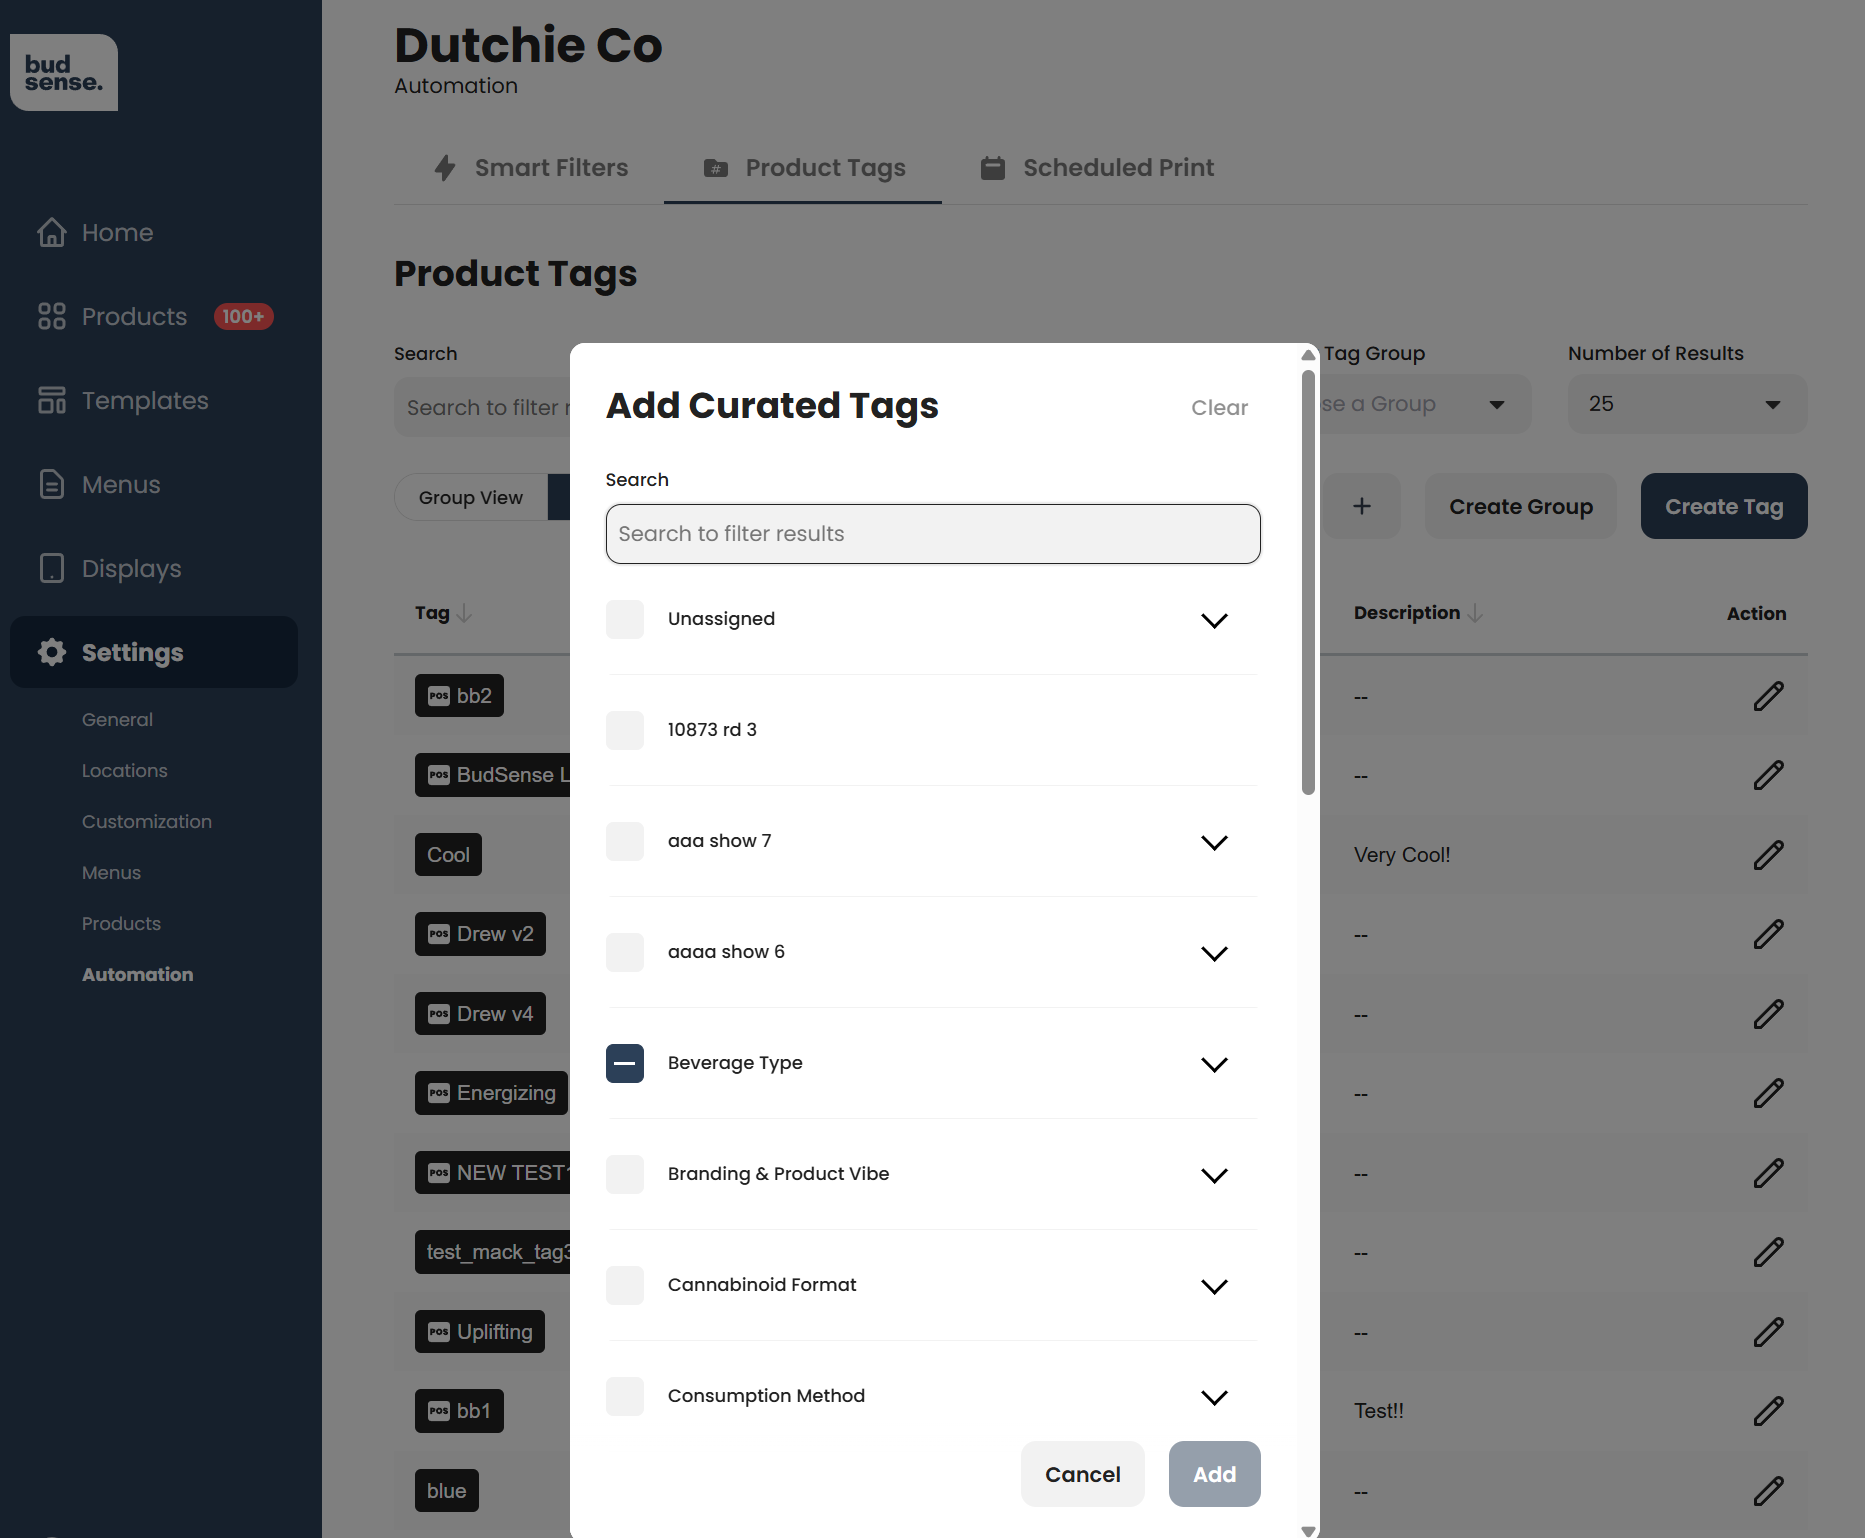Screen dimensions: 1865x1538
Task: Expand the Unassigned group chevron
Action: coord(1214,621)
